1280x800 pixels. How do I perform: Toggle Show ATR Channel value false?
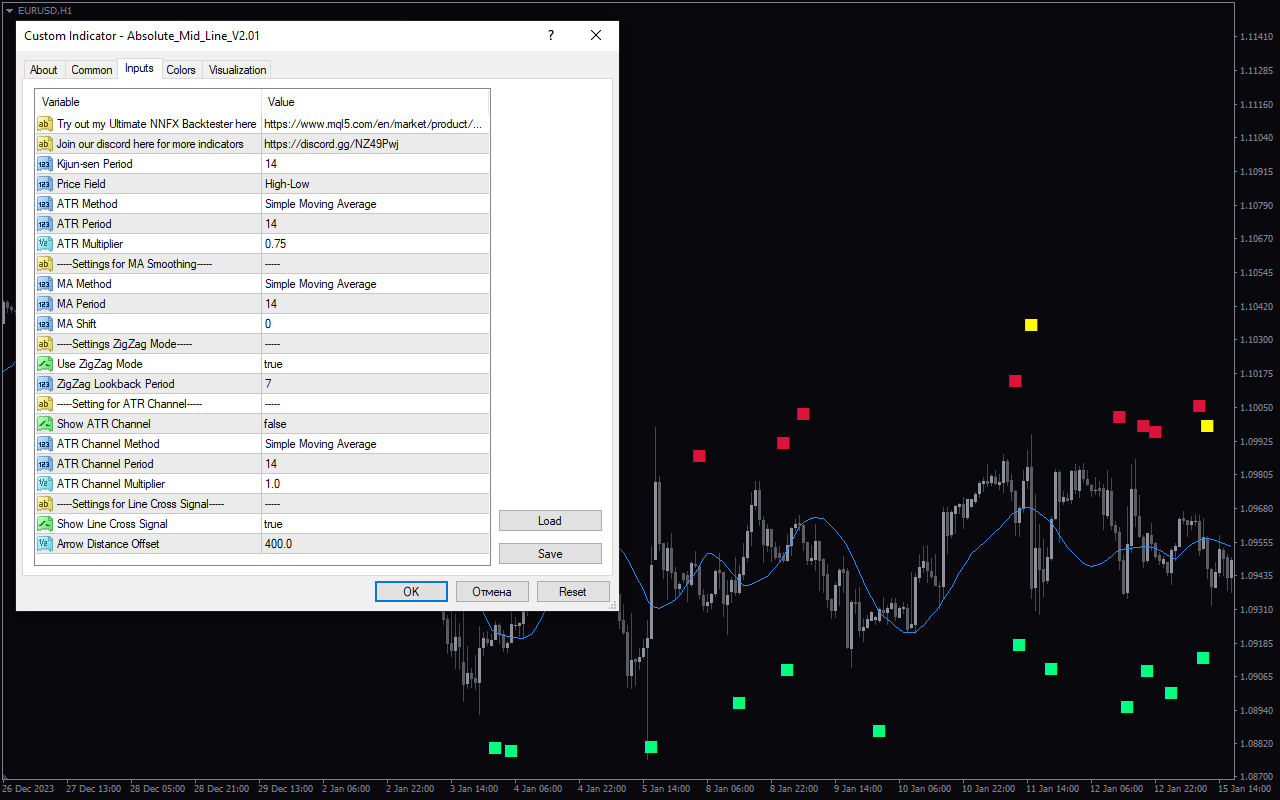pyautogui.click(x=375, y=424)
